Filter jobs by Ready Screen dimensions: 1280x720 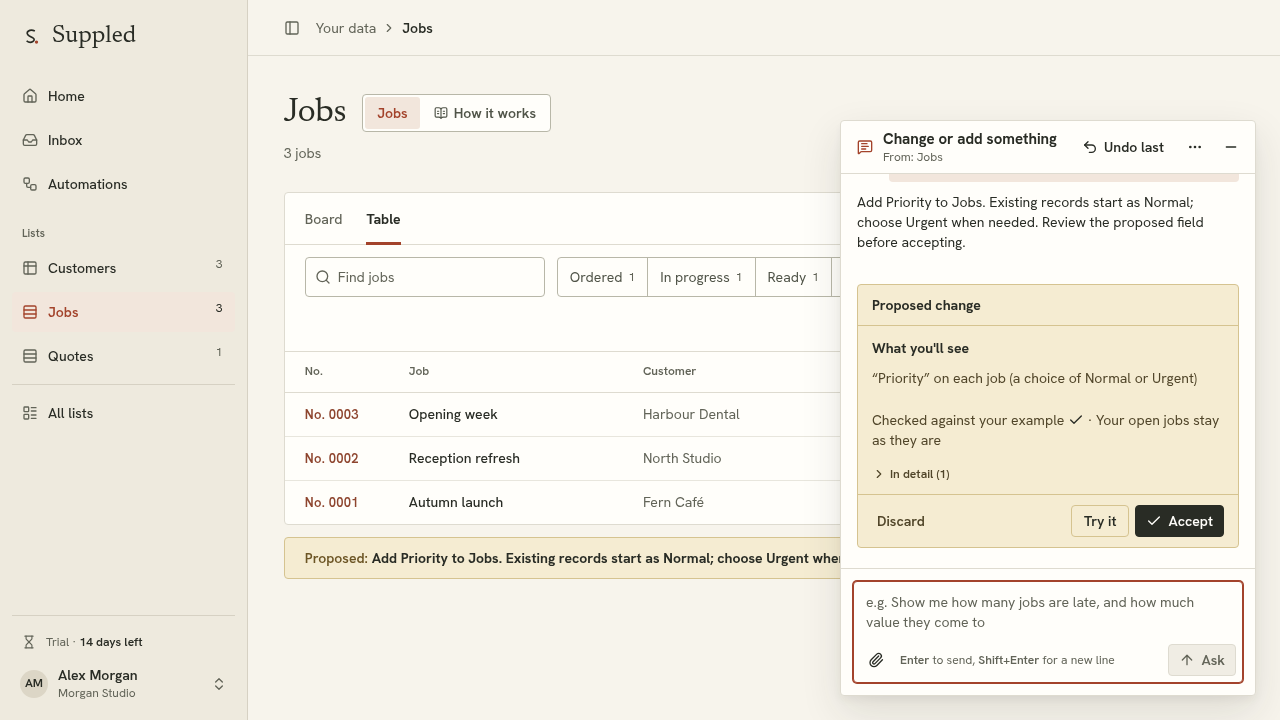(x=793, y=277)
